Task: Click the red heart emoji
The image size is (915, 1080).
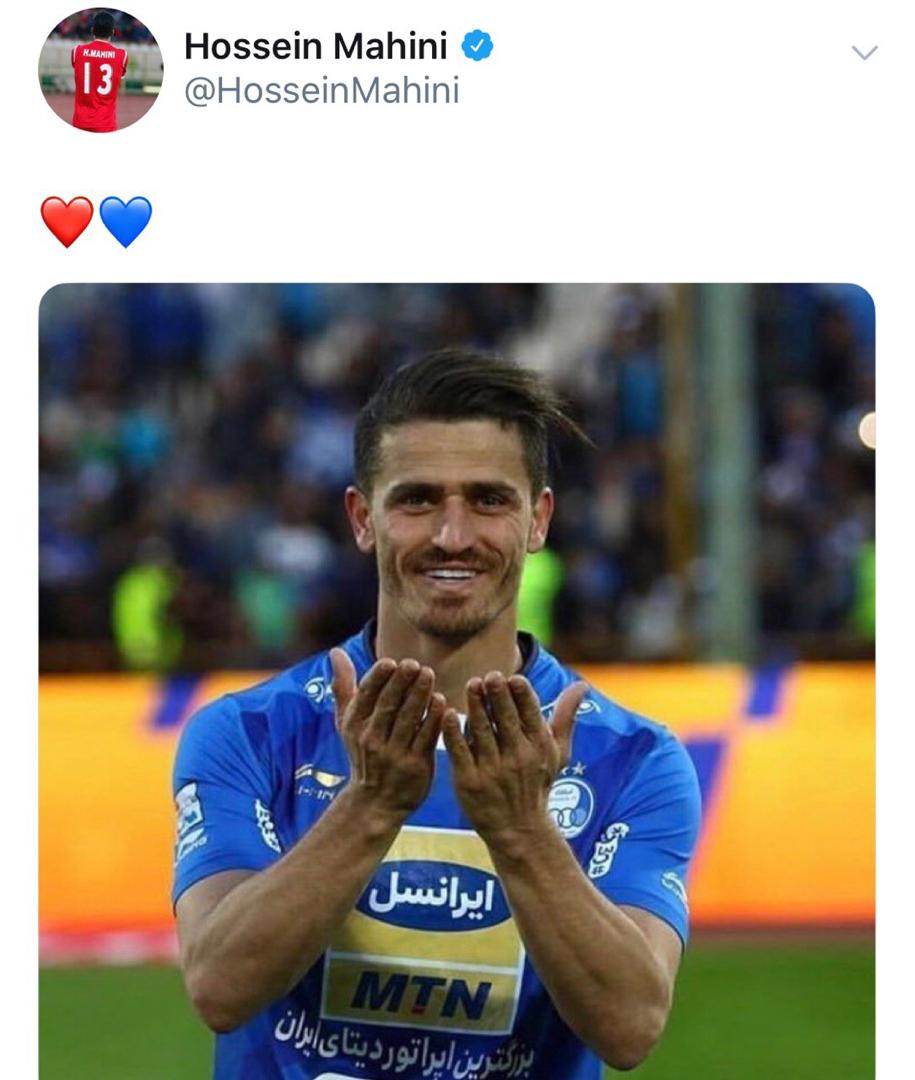Action: [x=67, y=221]
